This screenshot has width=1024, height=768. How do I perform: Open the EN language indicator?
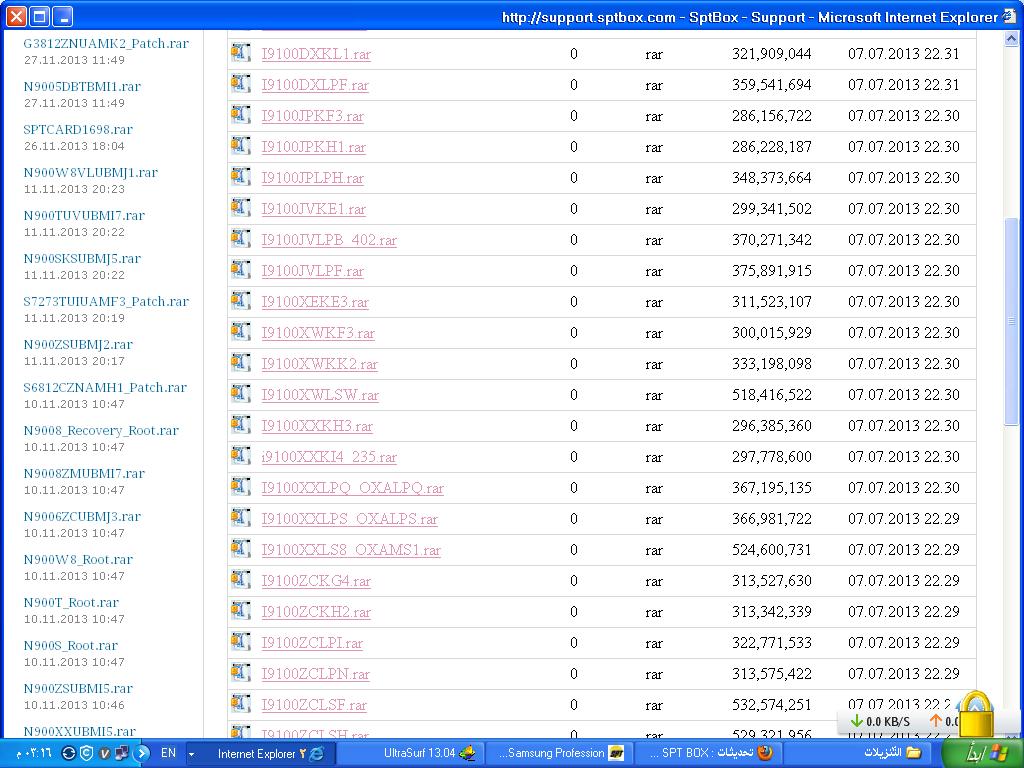[168, 753]
